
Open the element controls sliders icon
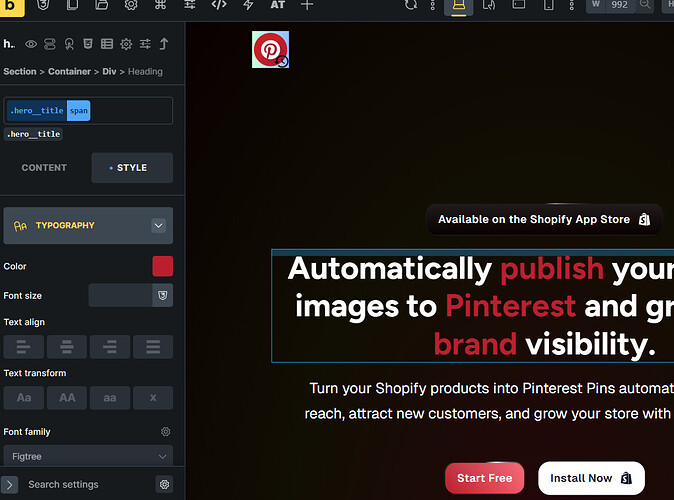click(x=145, y=44)
